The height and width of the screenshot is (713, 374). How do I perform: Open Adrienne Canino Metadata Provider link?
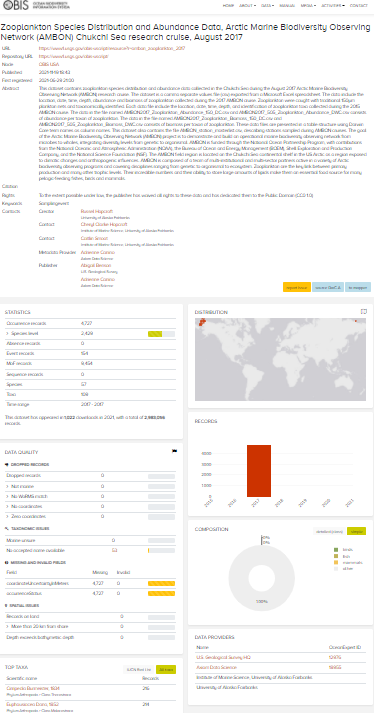coord(97,252)
